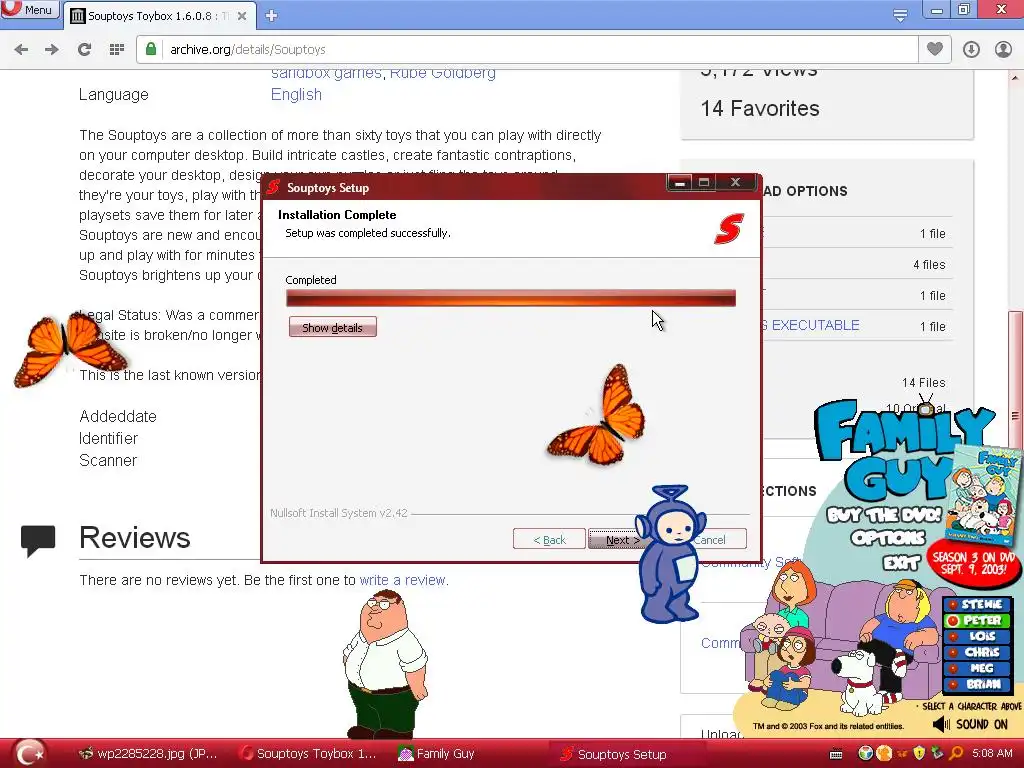Switch to the Souptoys Toybox browser tab
1024x768 pixels.
(x=152, y=16)
